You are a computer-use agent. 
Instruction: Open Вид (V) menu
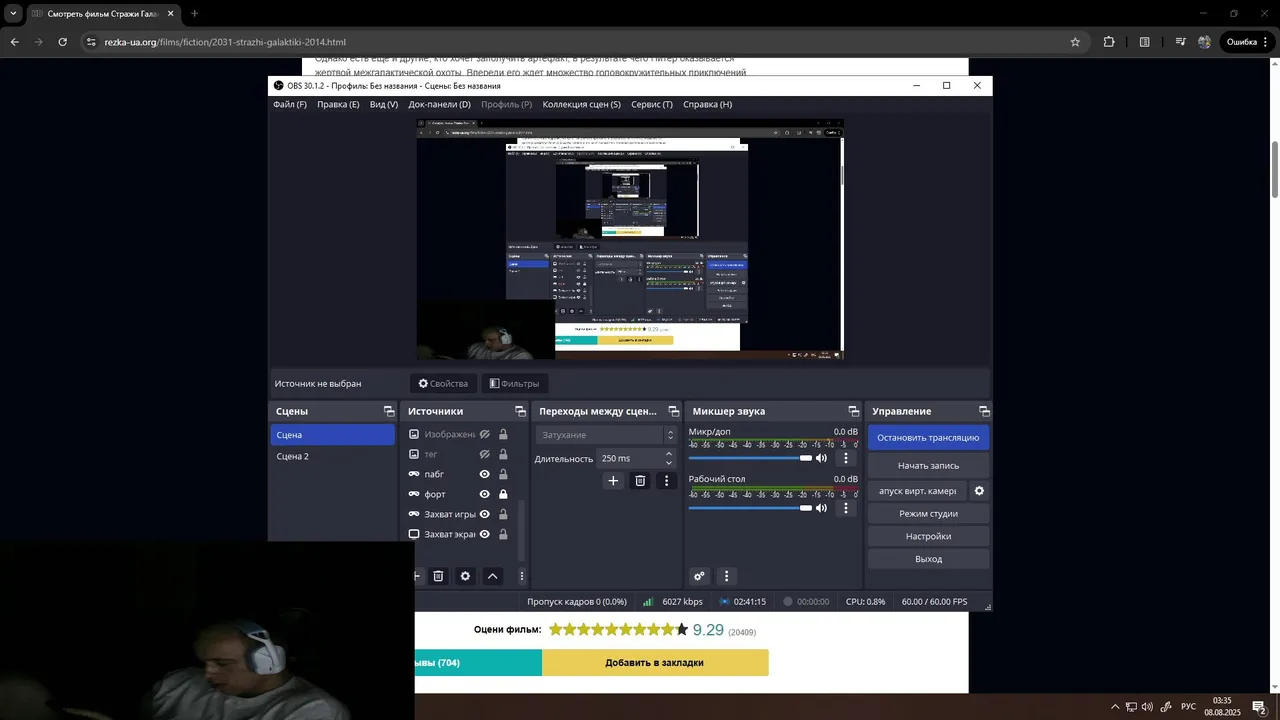[384, 104]
